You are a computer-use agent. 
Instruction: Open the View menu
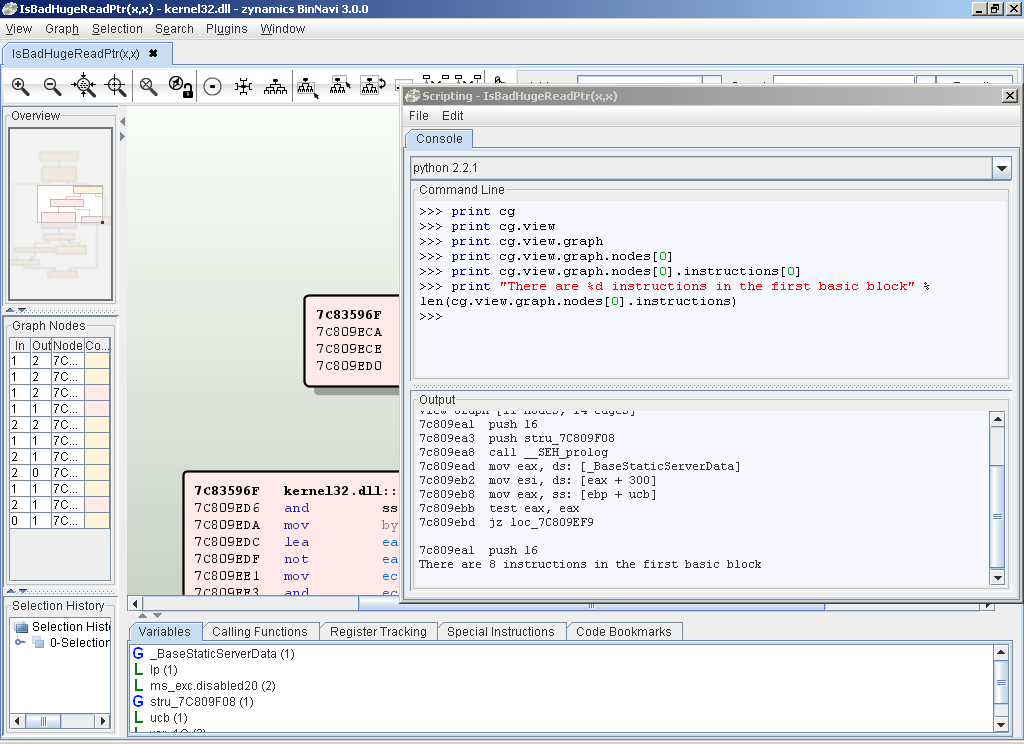click(x=18, y=29)
